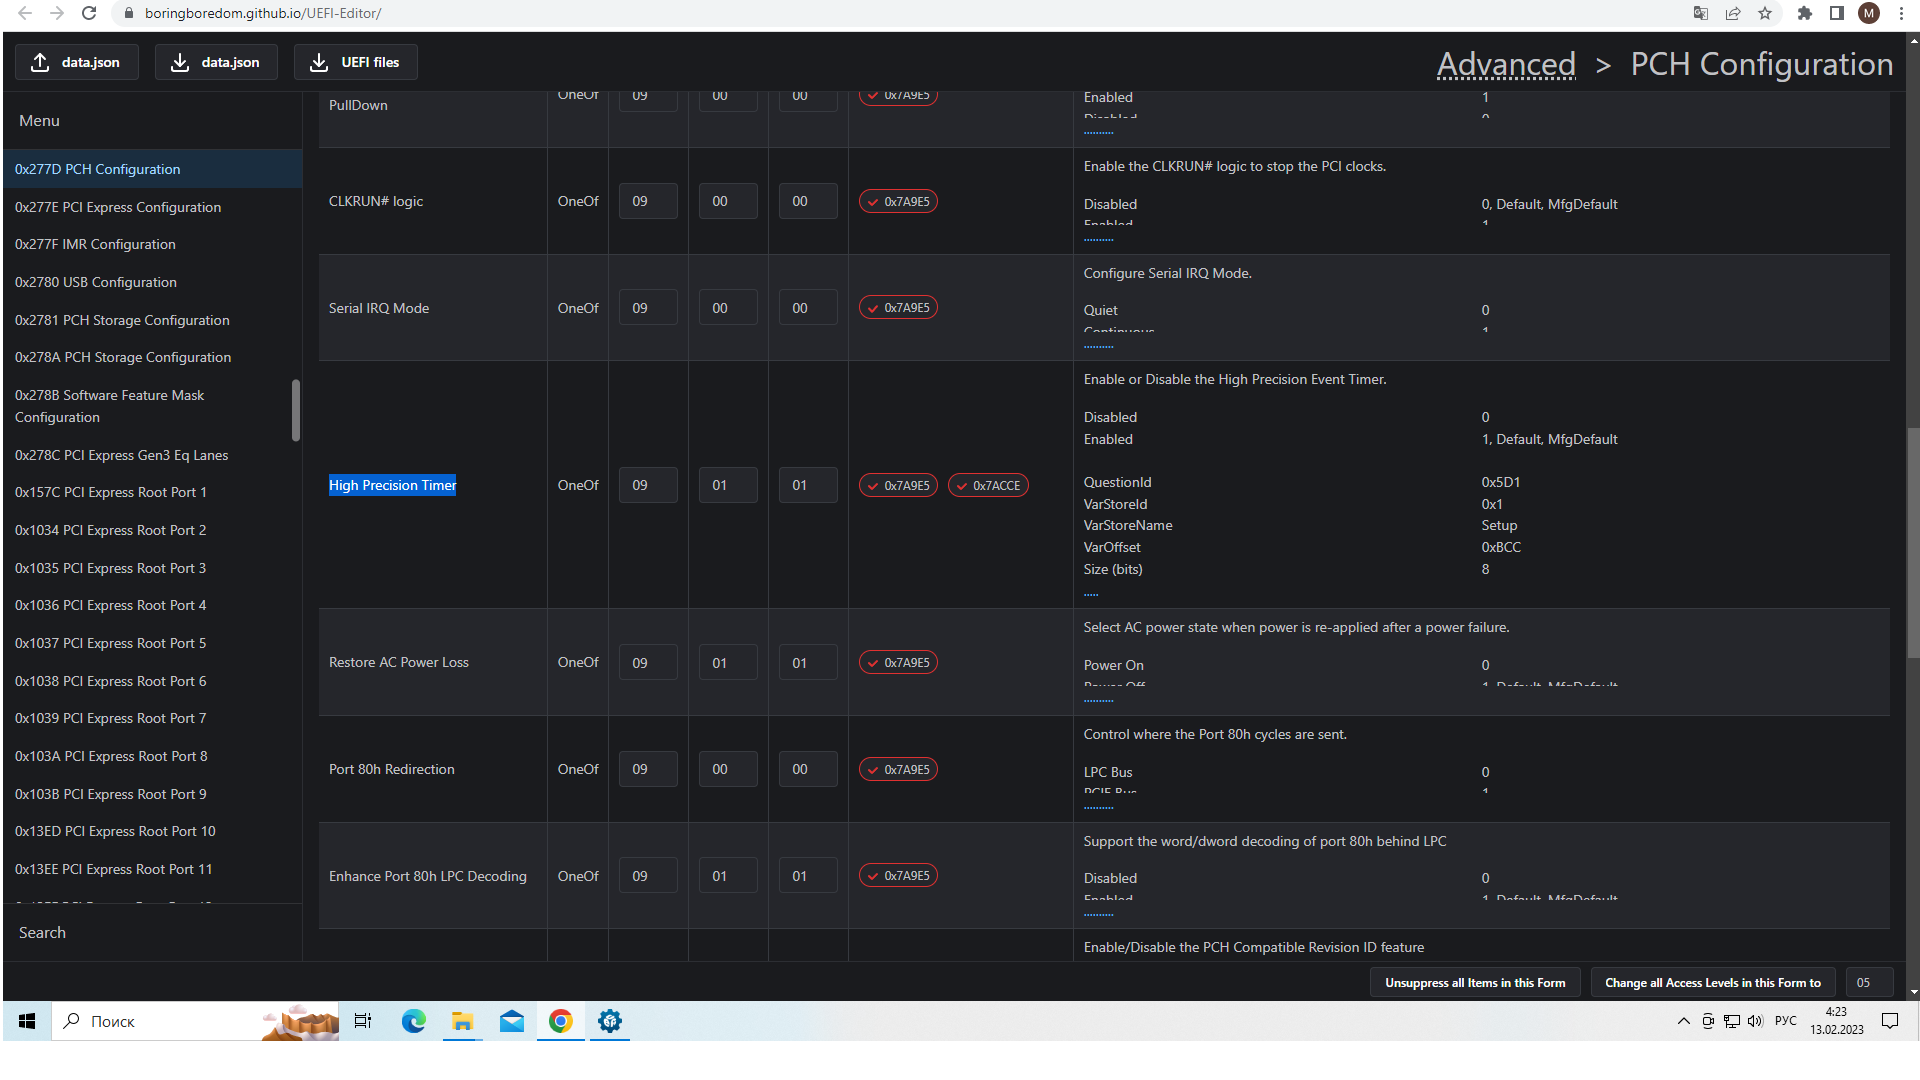Reload the page with browser refresh icon
This screenshot has width=1920, height=1080.
point(89,13)
